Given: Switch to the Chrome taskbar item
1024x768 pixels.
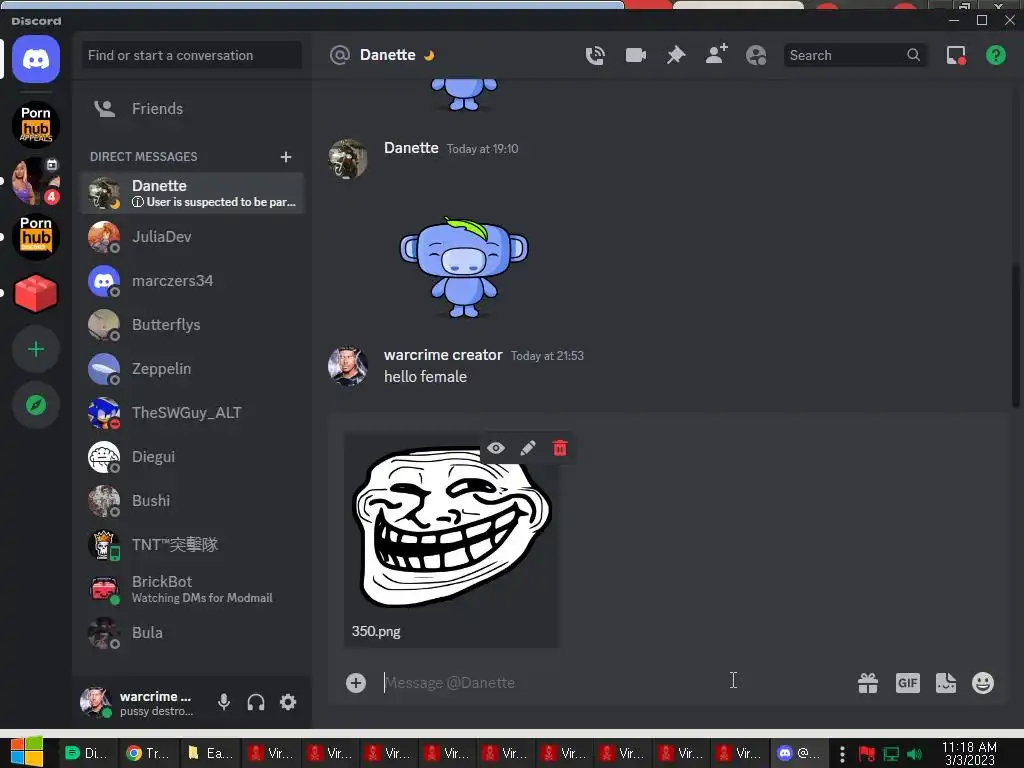Looking at the screenshot, I should pos(147,753).
